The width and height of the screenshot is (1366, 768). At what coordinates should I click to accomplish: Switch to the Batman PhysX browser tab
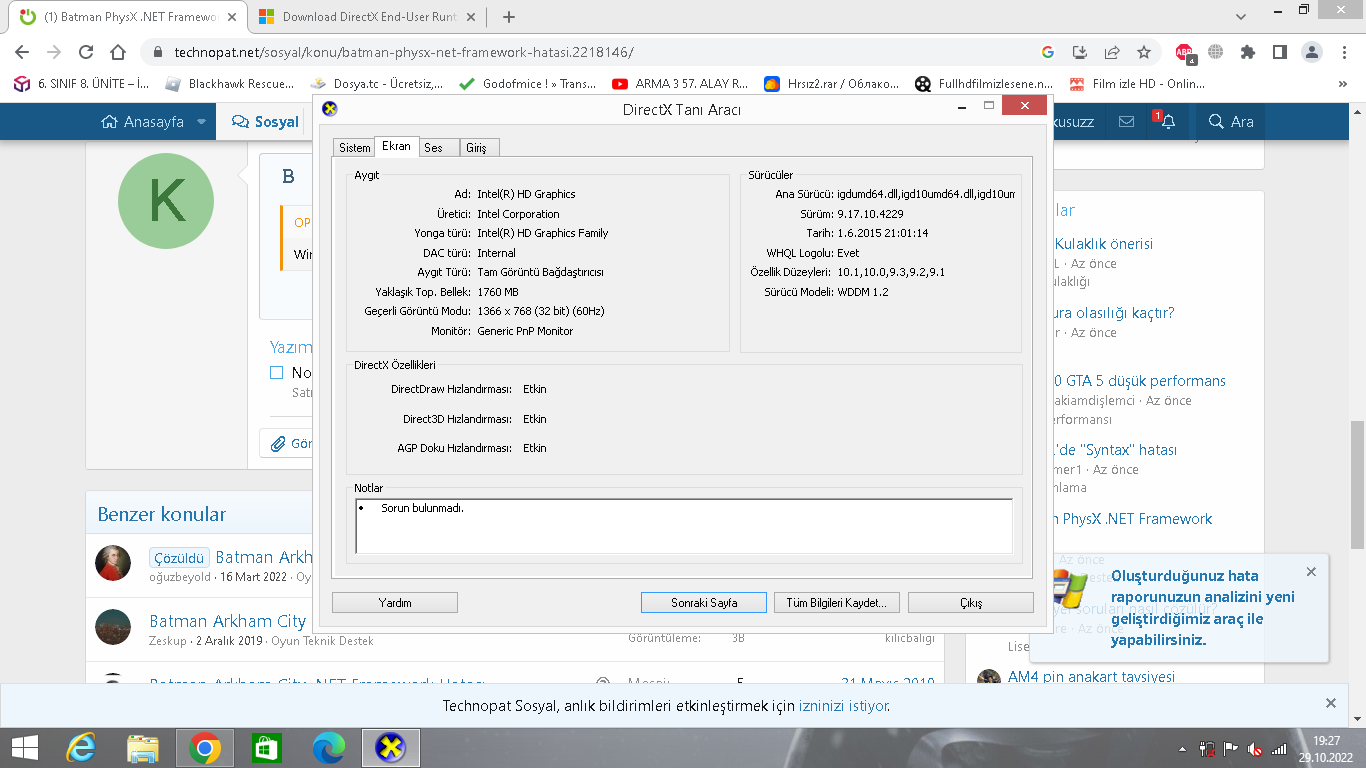(x=130, y=17)
